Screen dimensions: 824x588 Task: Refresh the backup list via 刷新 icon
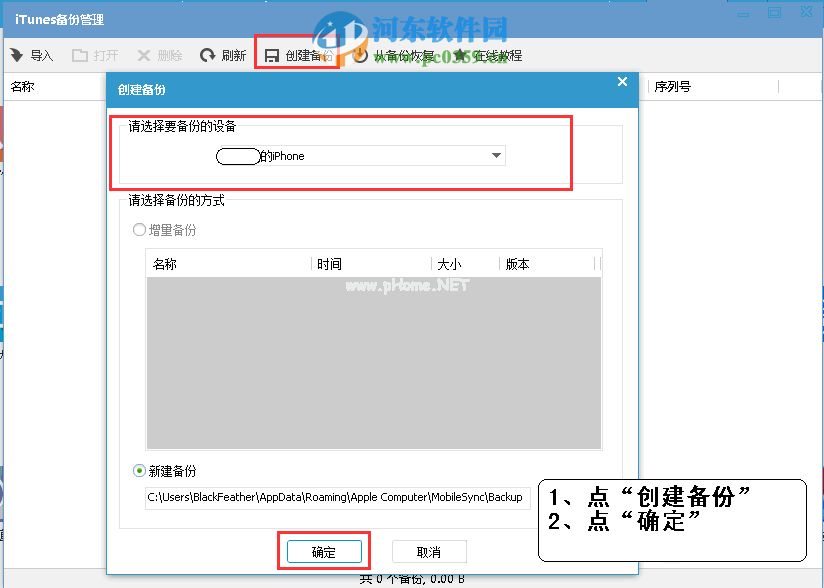click(222, 55)
